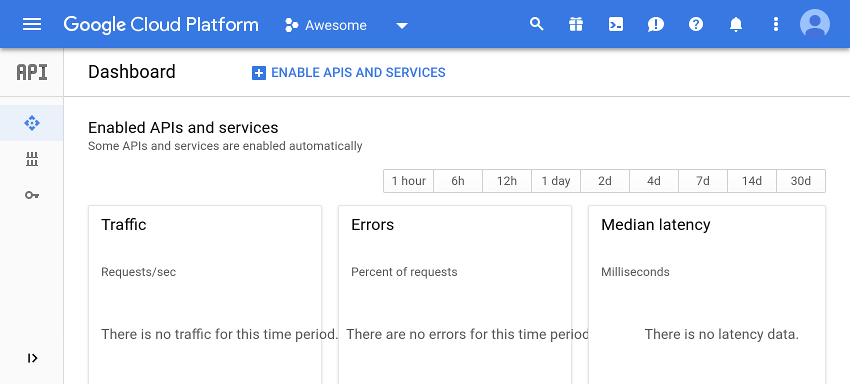Click the search magnifier icon

point(536,24)
